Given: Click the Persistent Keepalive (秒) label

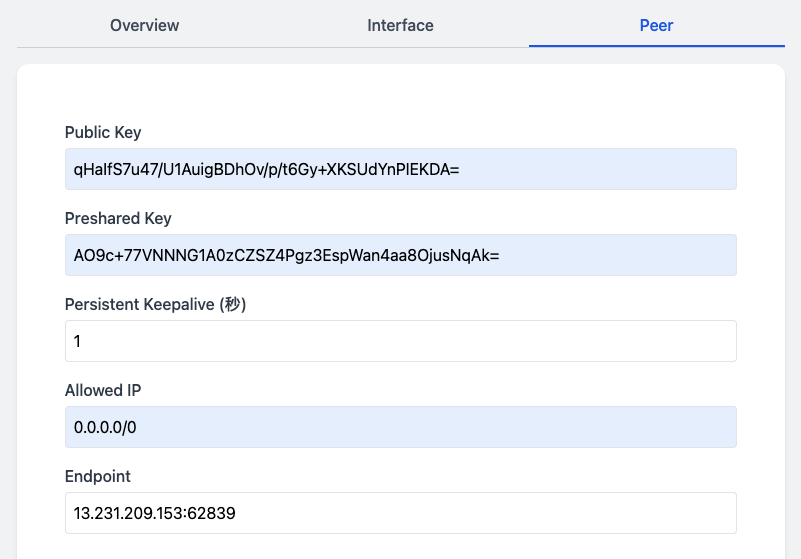Looking at the screenshot, I should click(x=155, y=304).
